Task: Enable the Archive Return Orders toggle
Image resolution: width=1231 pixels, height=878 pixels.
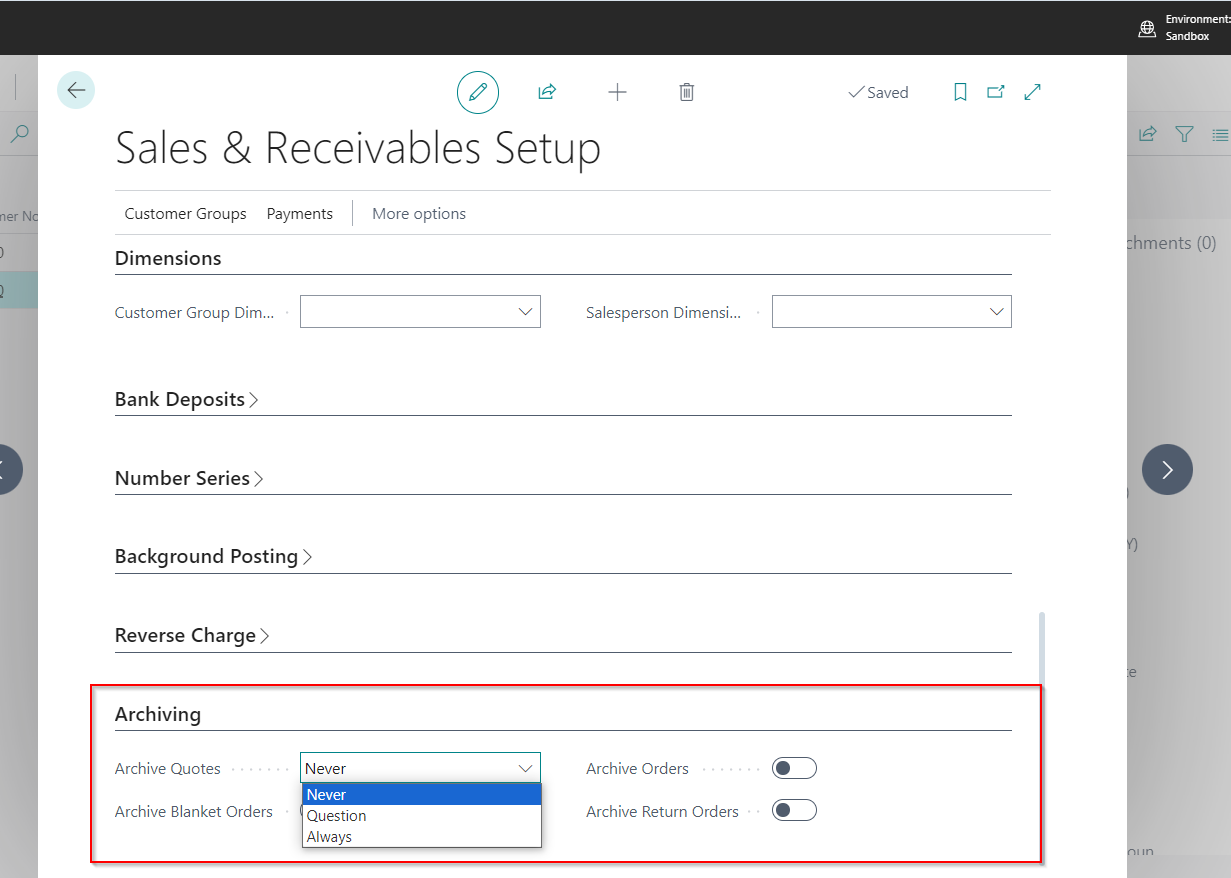Action: pos(794,811)
